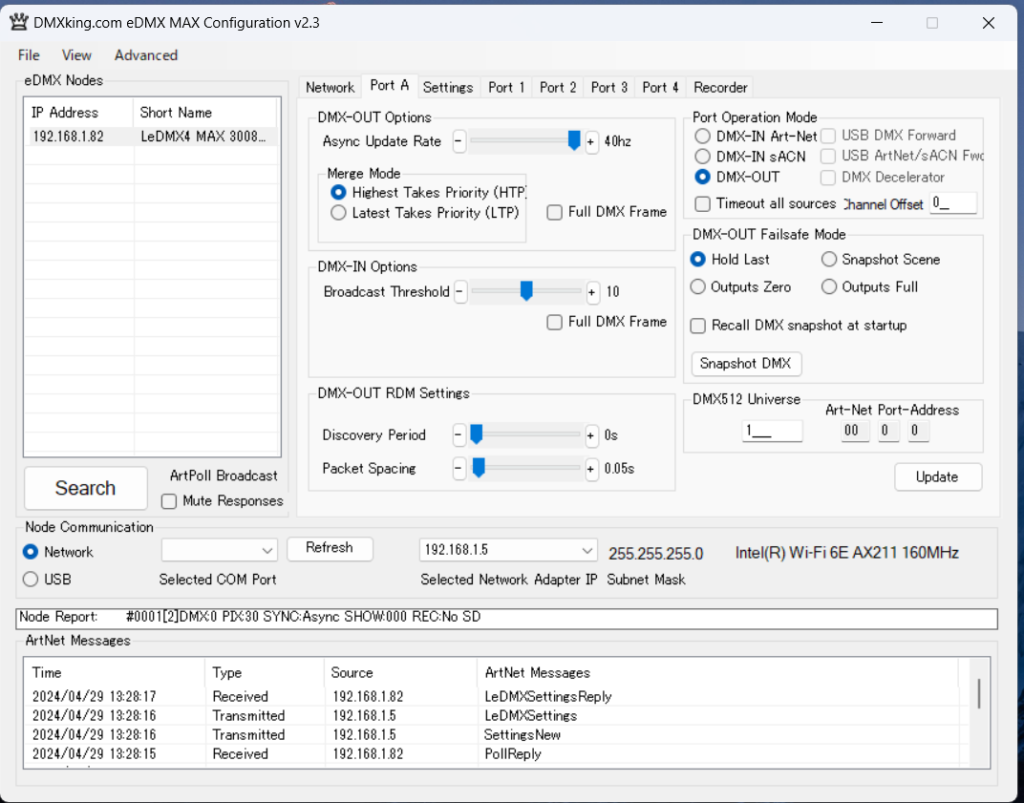Screen dimensions: 1024x803
Task: Click the Refresh button
Action: [x=330, y=548]
